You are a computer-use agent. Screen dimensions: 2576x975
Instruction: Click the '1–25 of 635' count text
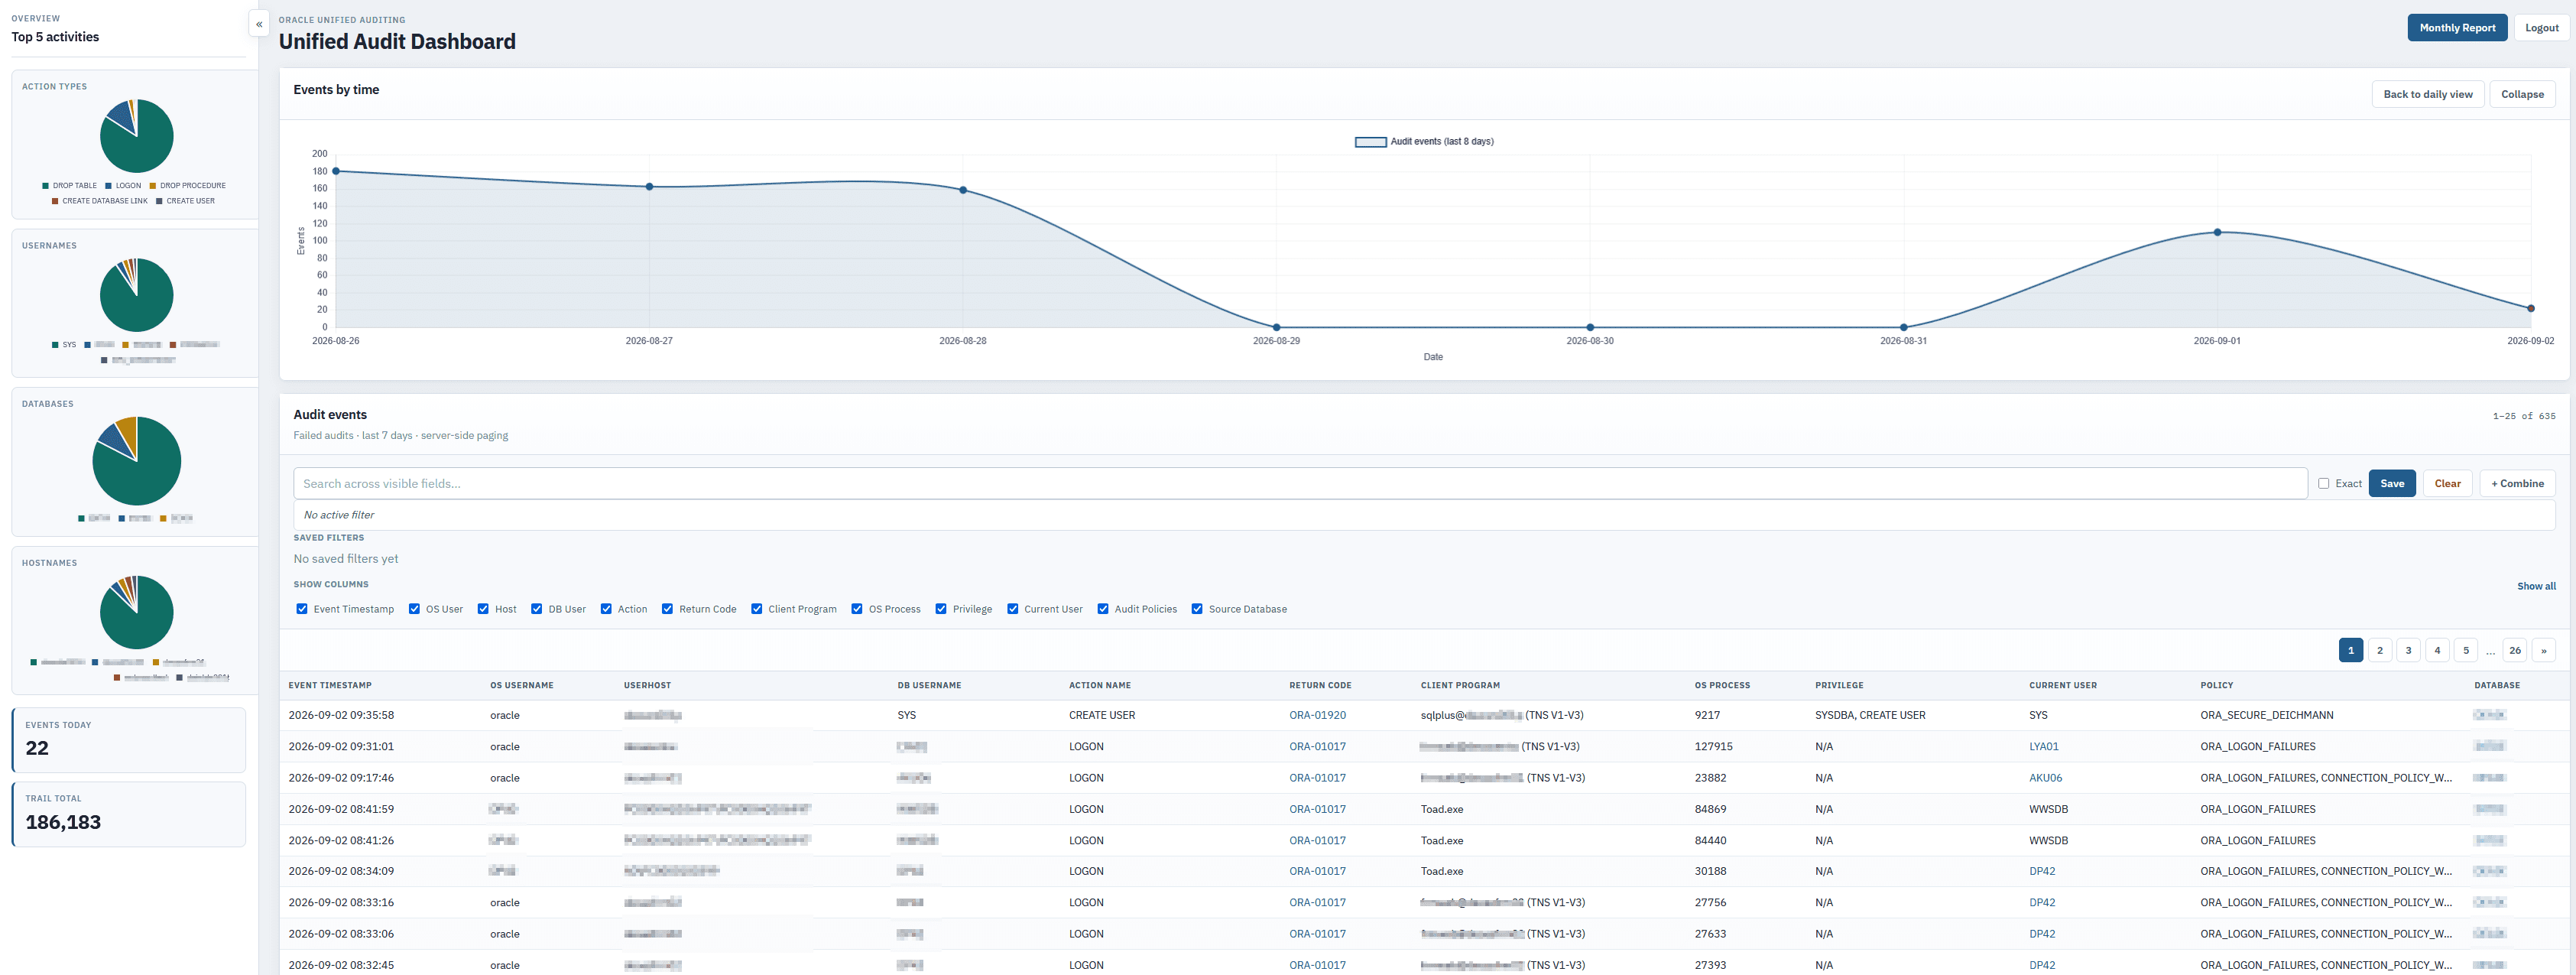pos(2523,416)
